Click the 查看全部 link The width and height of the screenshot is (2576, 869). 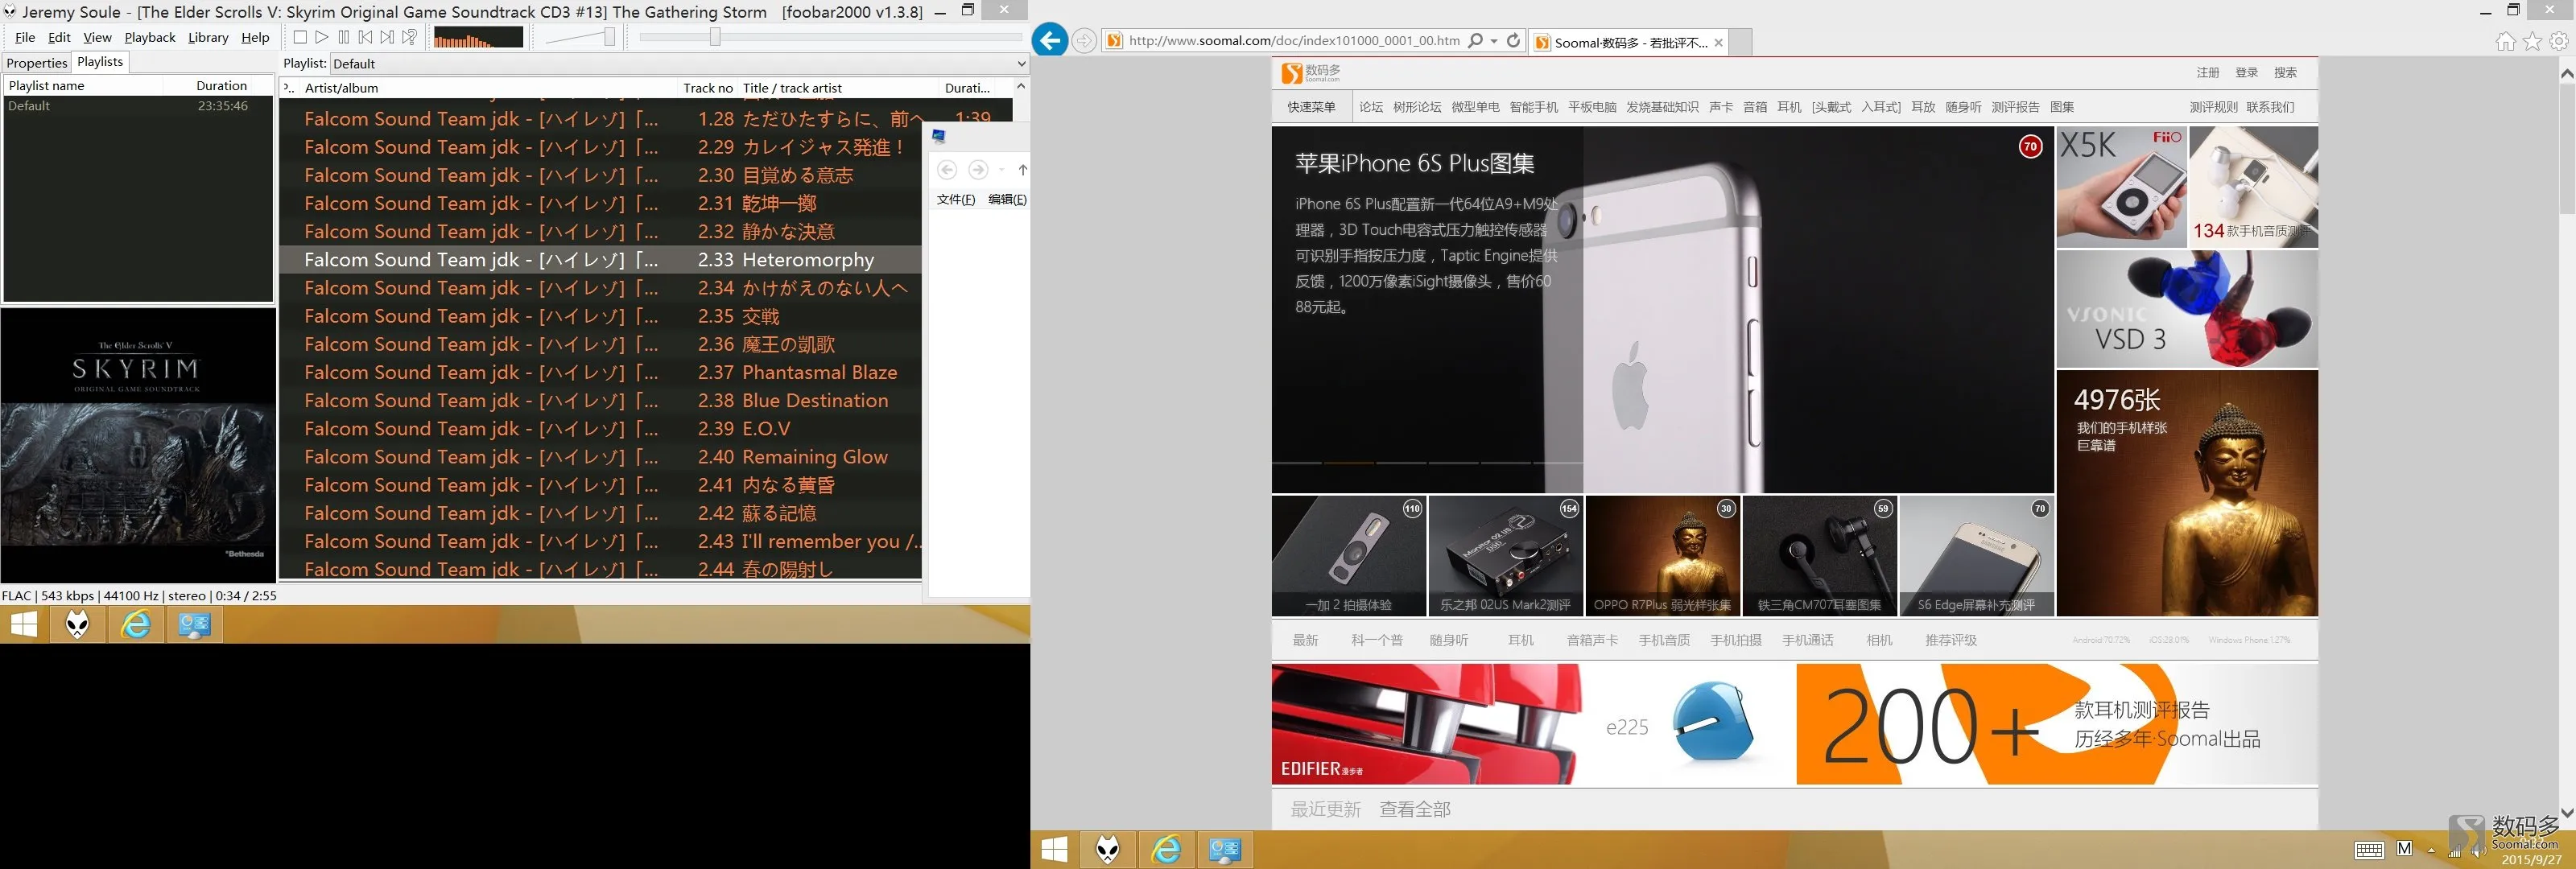click(1415, 809)
